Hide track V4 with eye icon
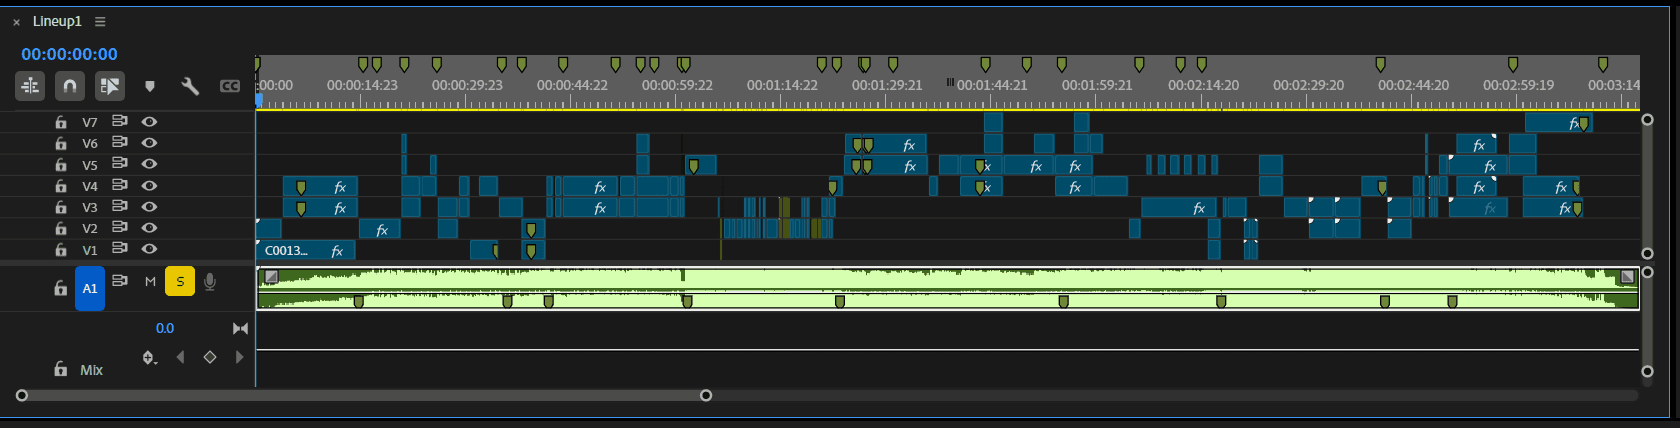This screenshot has height=428, width=1680. 149,185
